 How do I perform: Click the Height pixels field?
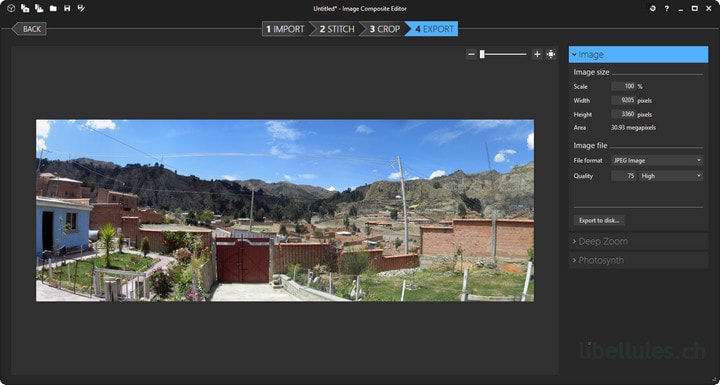point(624,114)
